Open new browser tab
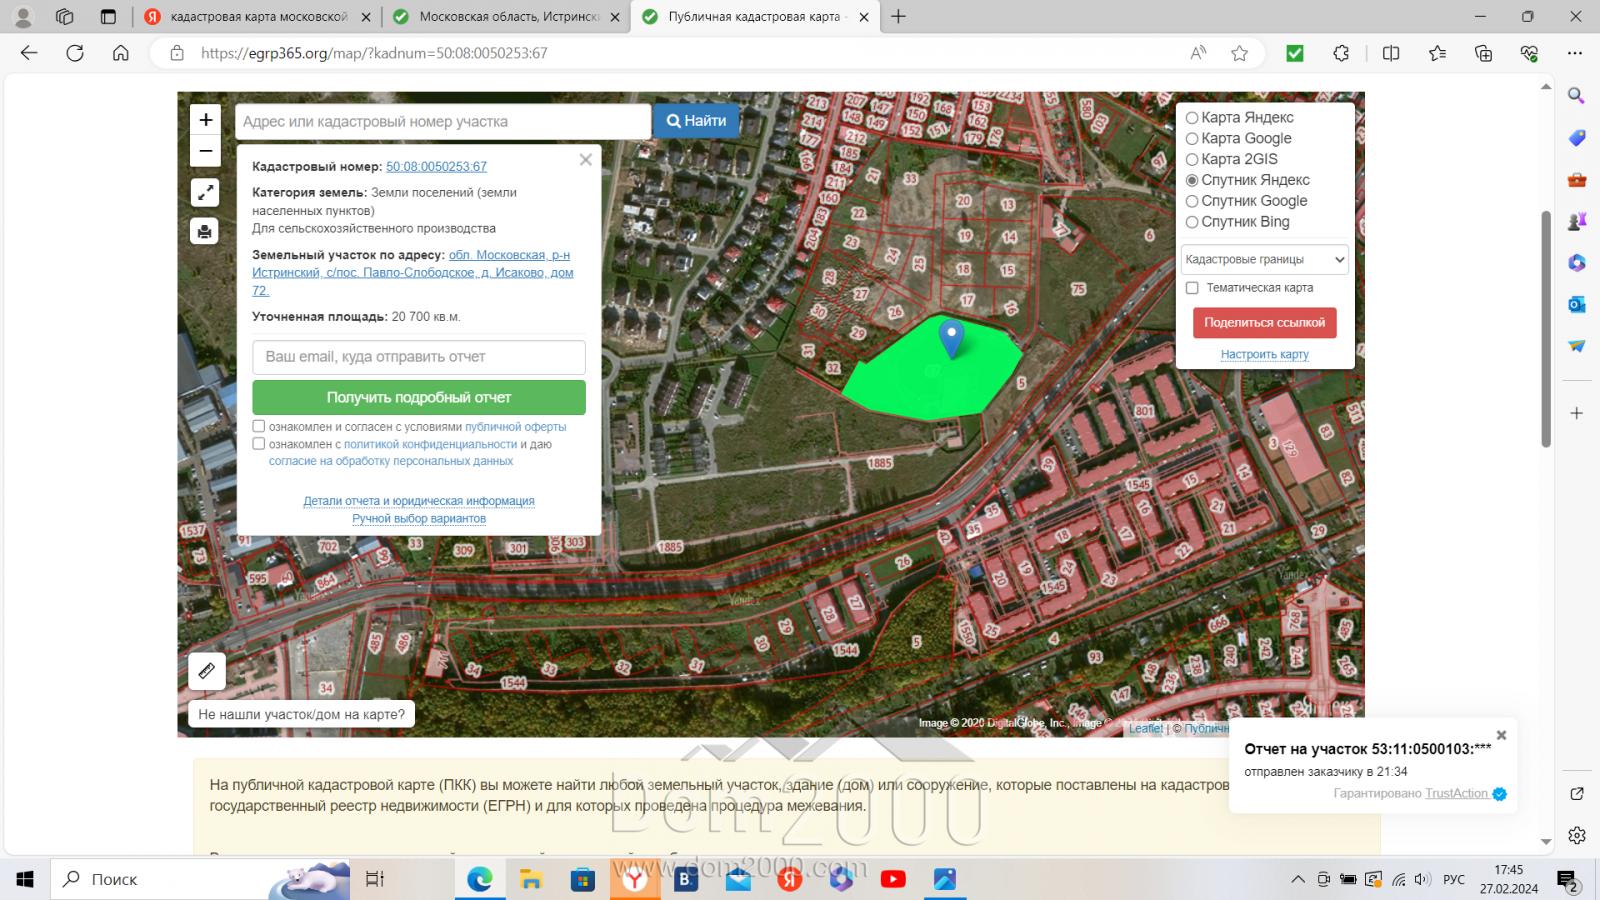 click(898, 16)
